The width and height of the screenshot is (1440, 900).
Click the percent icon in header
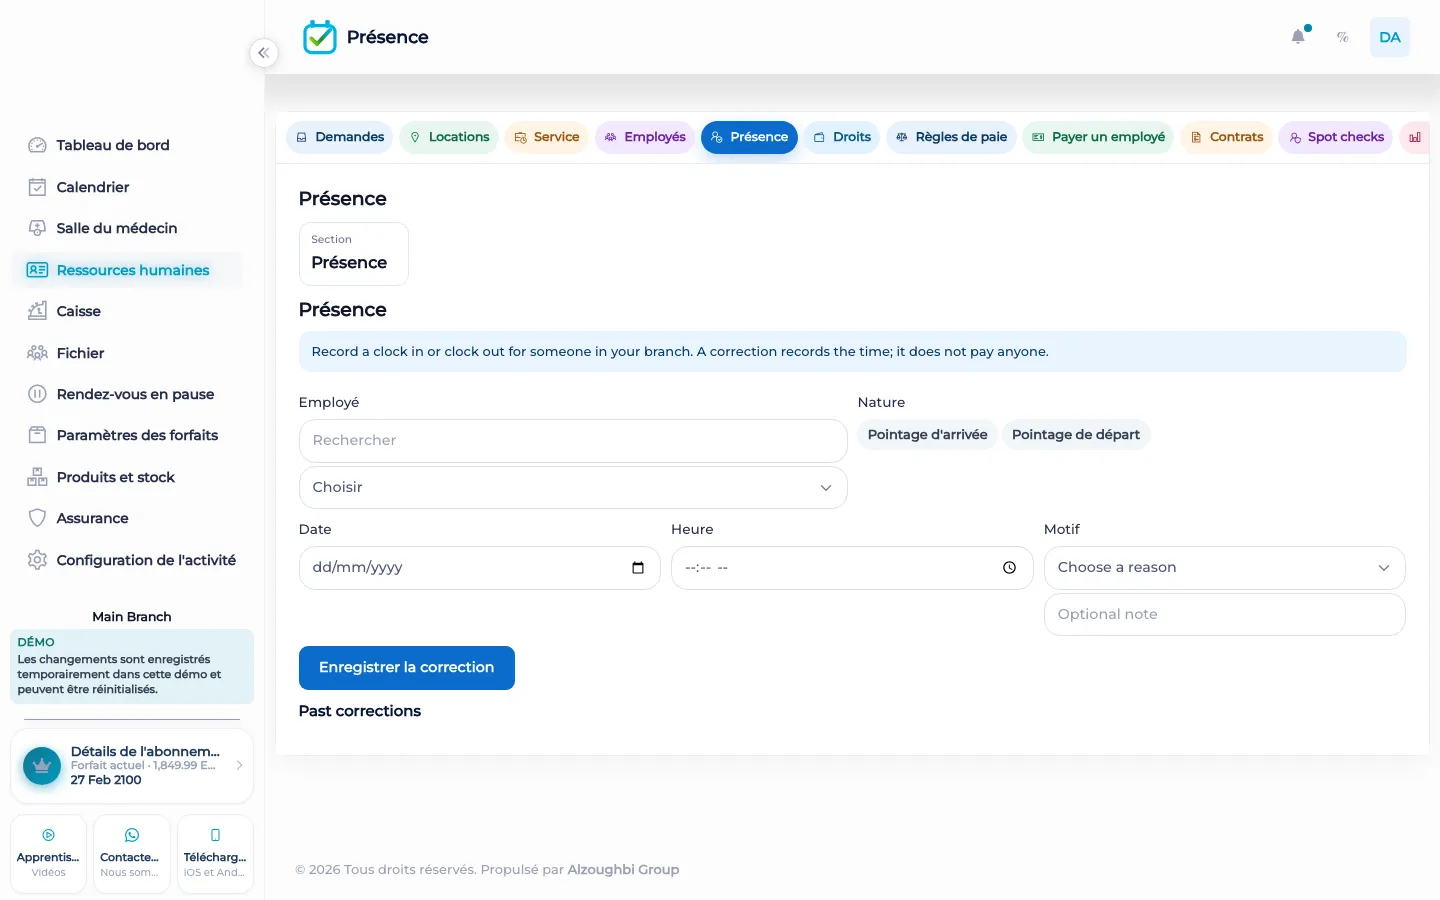click(1343, 37)
